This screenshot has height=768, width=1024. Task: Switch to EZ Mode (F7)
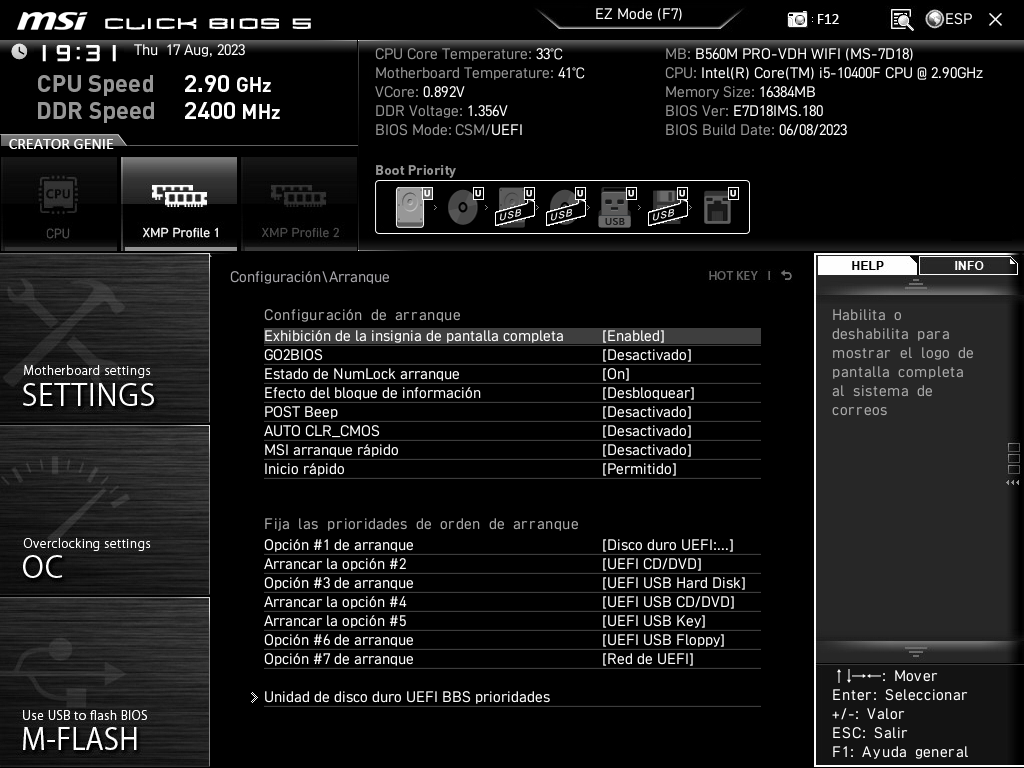pos(638,14)
